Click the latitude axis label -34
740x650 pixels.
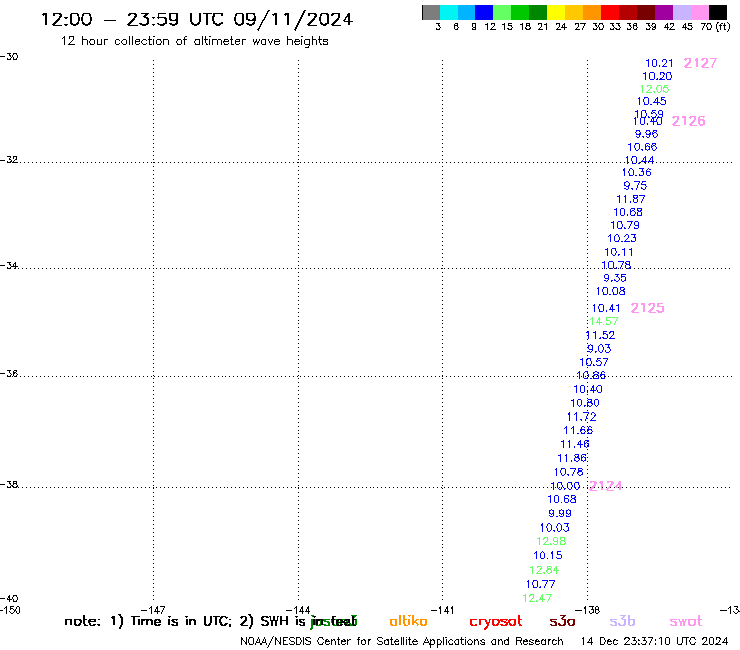pos(9,265)
